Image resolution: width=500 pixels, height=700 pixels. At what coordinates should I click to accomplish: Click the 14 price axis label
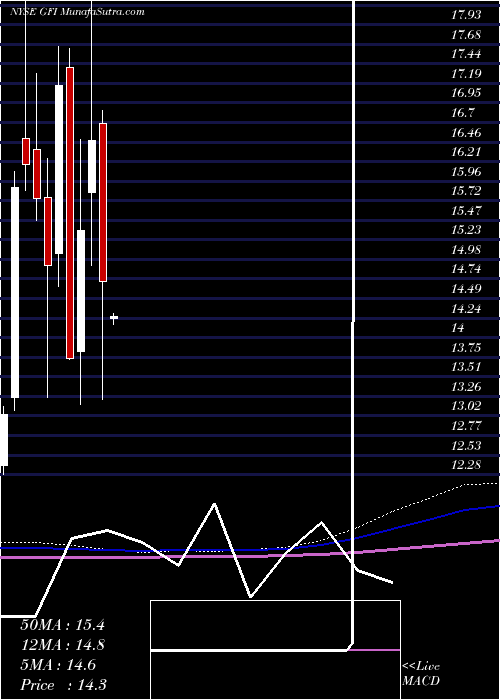click(458, 328)
